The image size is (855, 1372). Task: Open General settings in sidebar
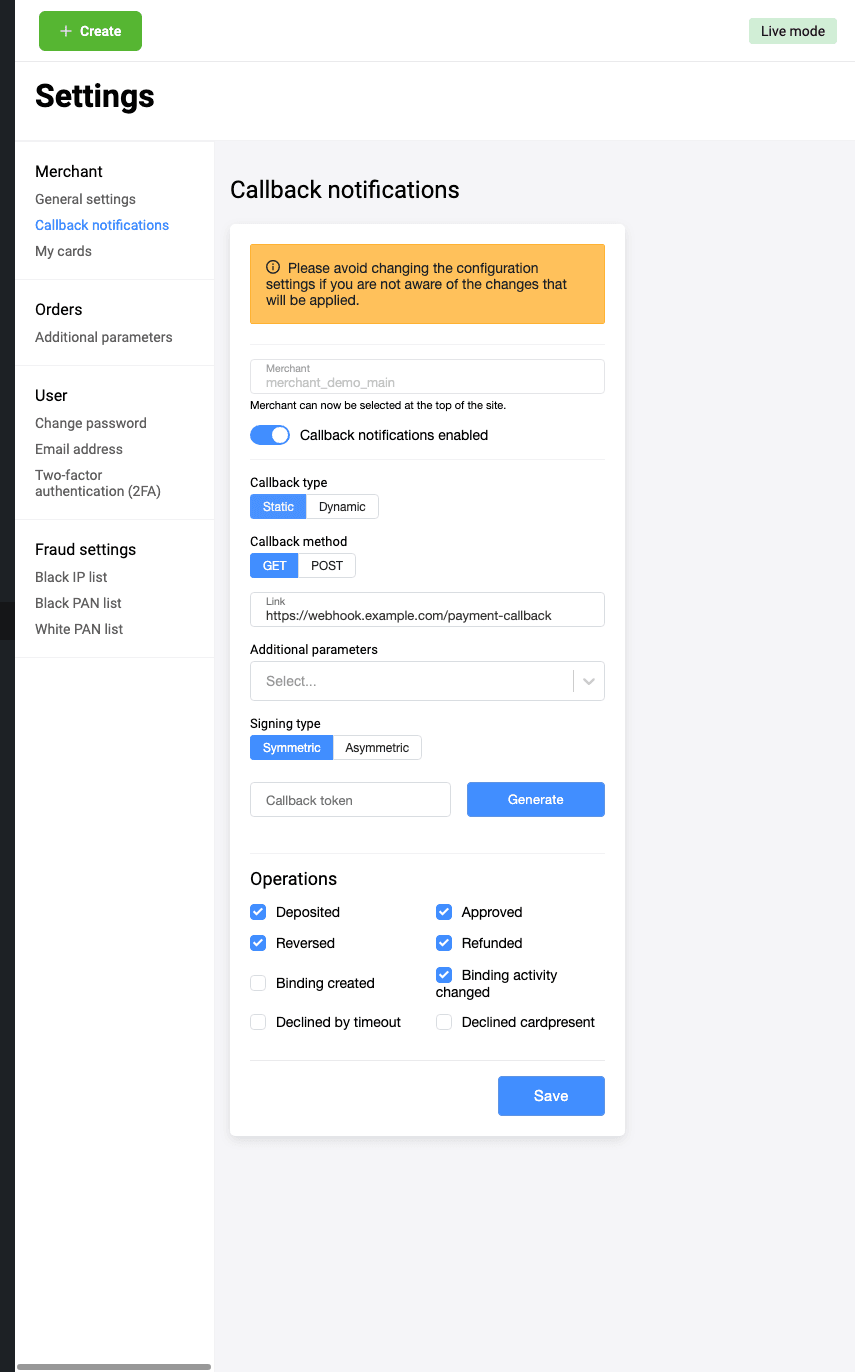[x=85, y=199]
